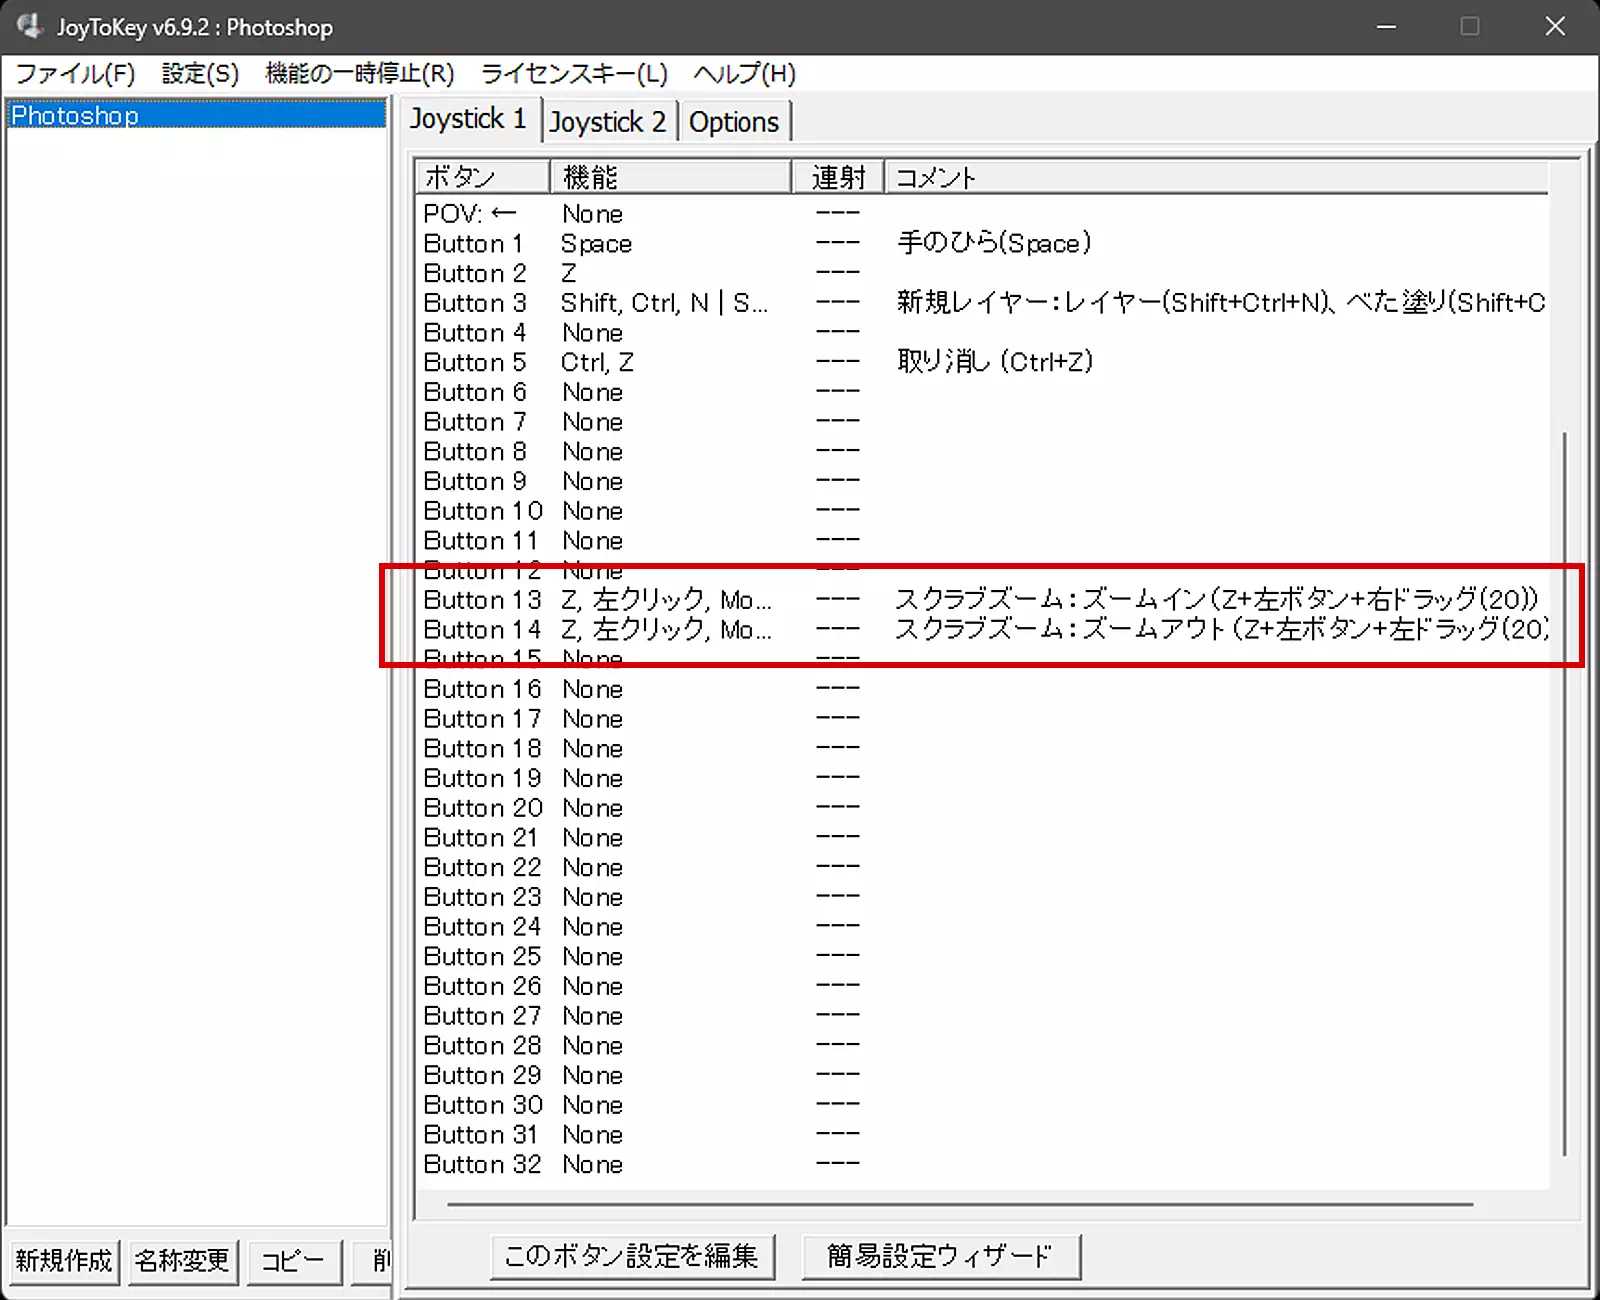Click the コピー button
Image resolution: width=1600 pixels, height=1300 pixels.
pyautogui.click(x=293, y=1260)
